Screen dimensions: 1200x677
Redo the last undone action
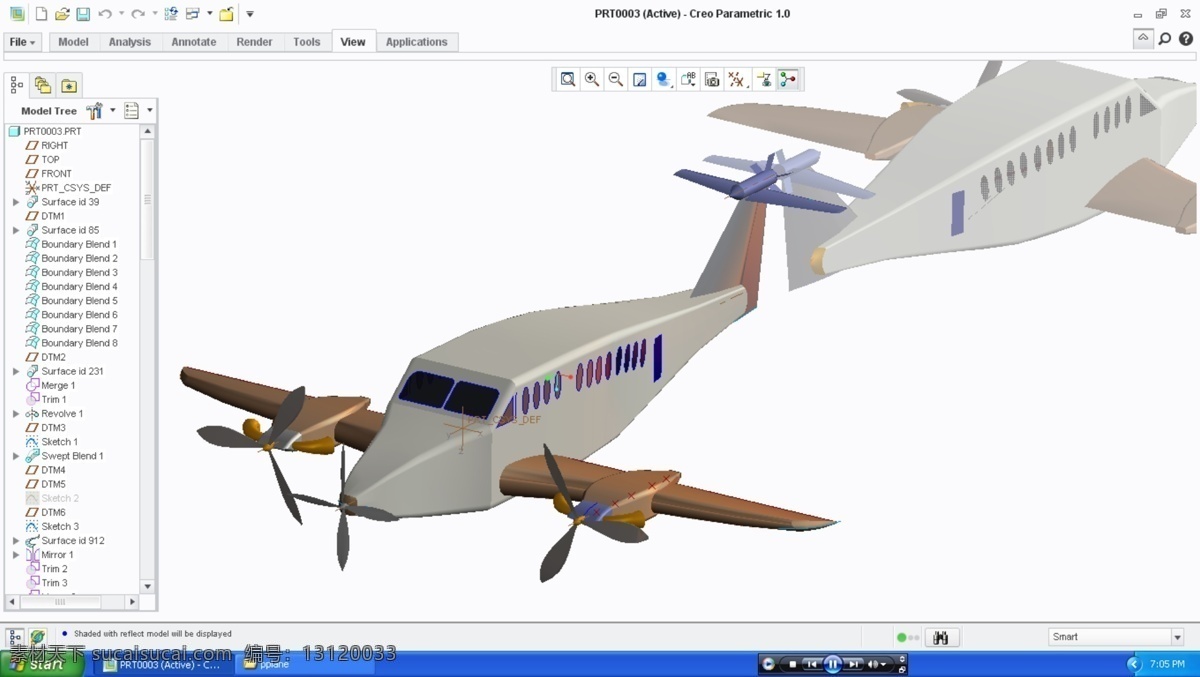(x=138, y=14)
